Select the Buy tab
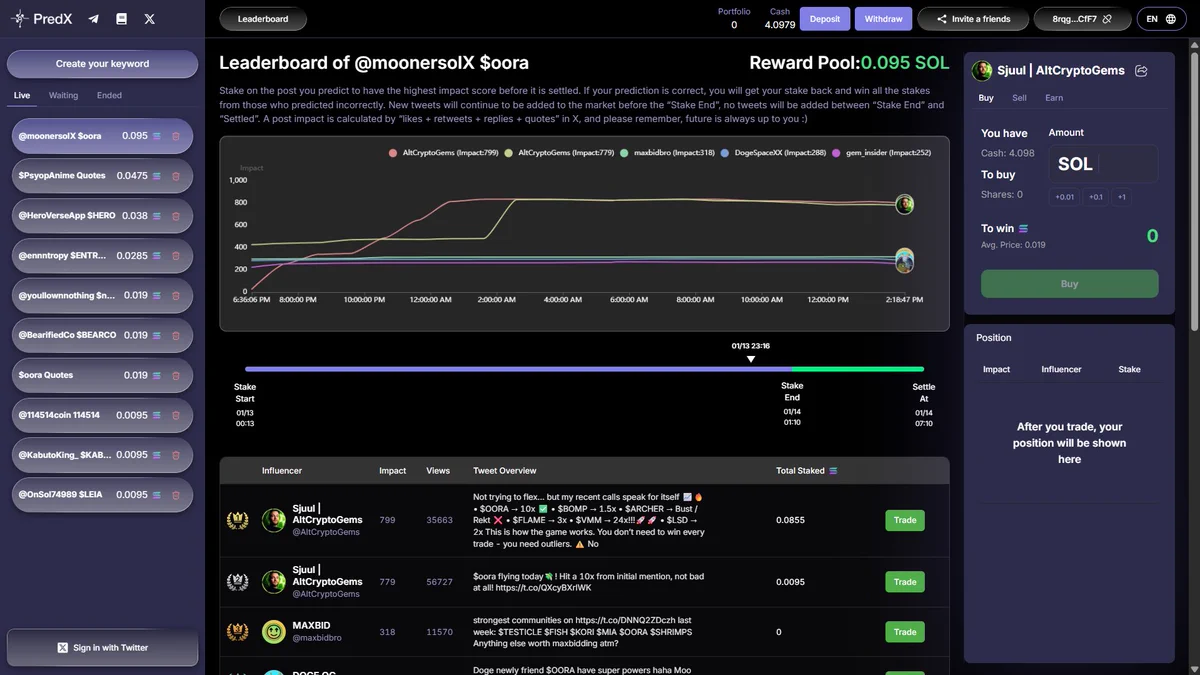The image size is (1200, 675). (x=986, y=98)
